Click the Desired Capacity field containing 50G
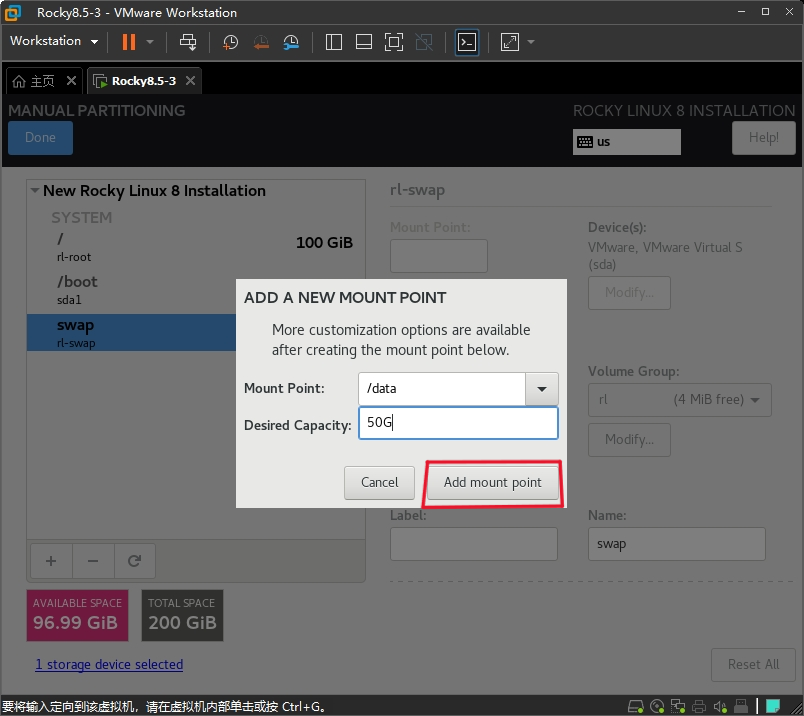804x716 pixels. 458,423
